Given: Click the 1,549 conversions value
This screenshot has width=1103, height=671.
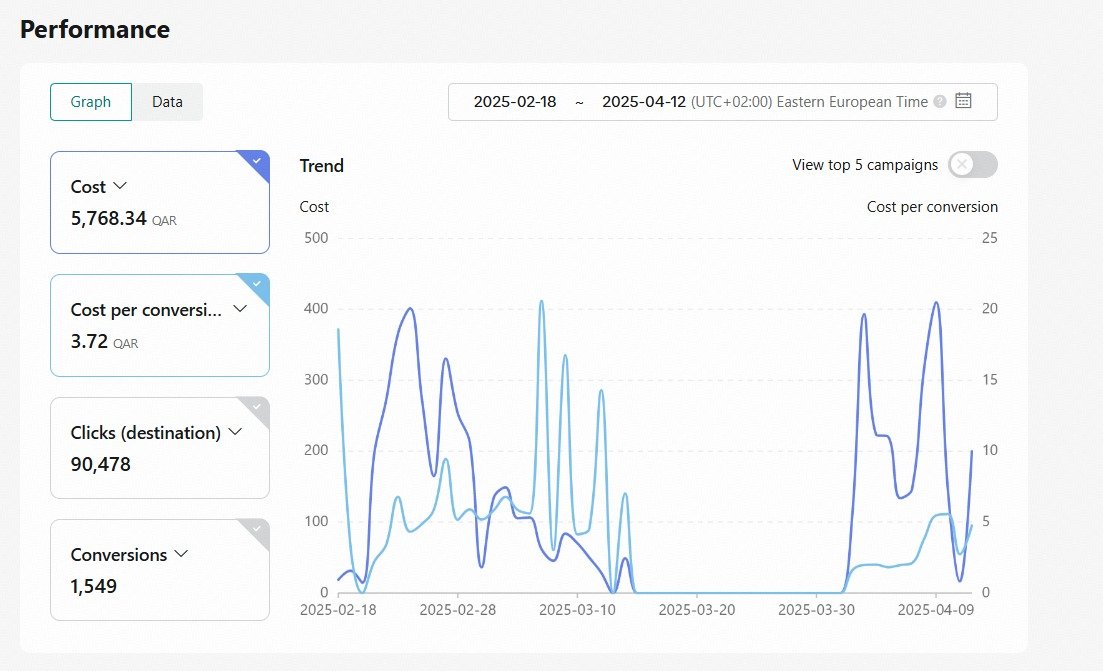Looking at the screenshot, I should pyautogui.click(x=94, y=586).
